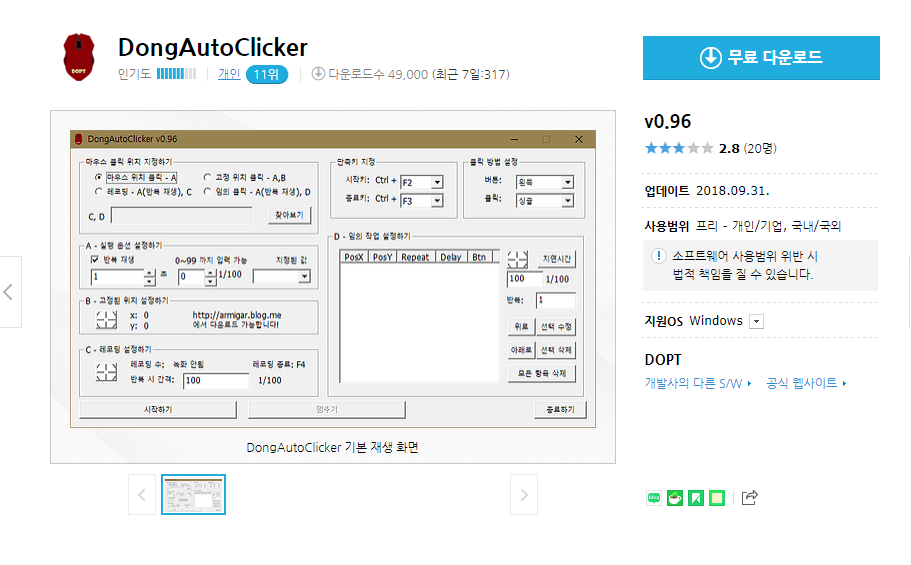Share to Naver Blog icon

654,498
